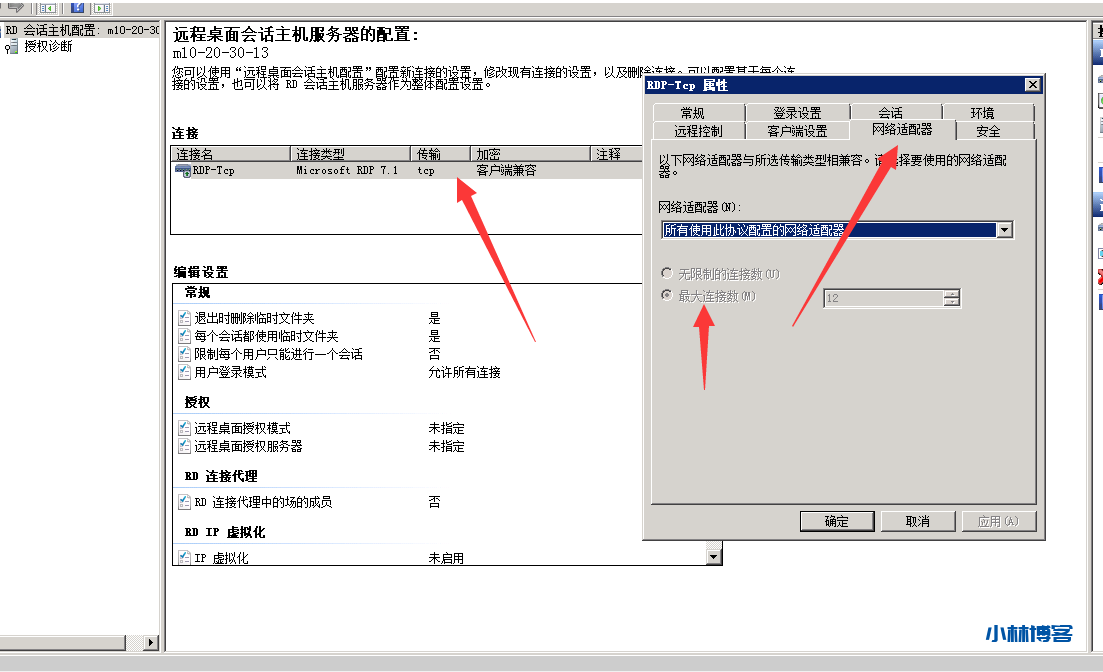Sort by the 注释 column header

617,154
